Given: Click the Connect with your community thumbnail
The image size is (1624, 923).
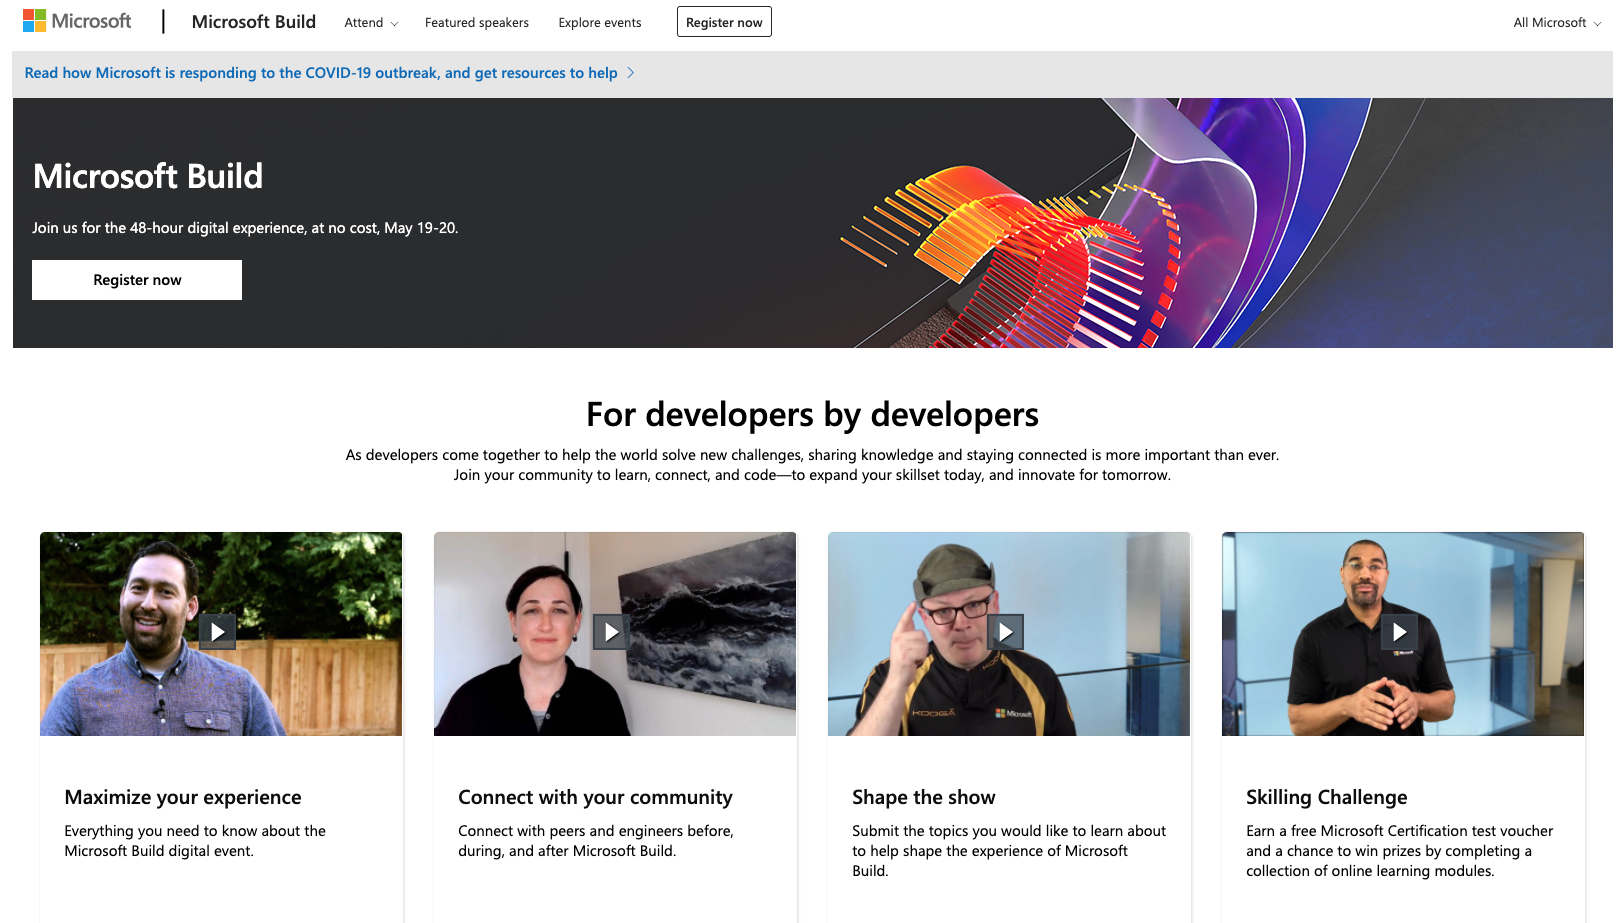Looking at the screenshot, I should click(615, 634).
